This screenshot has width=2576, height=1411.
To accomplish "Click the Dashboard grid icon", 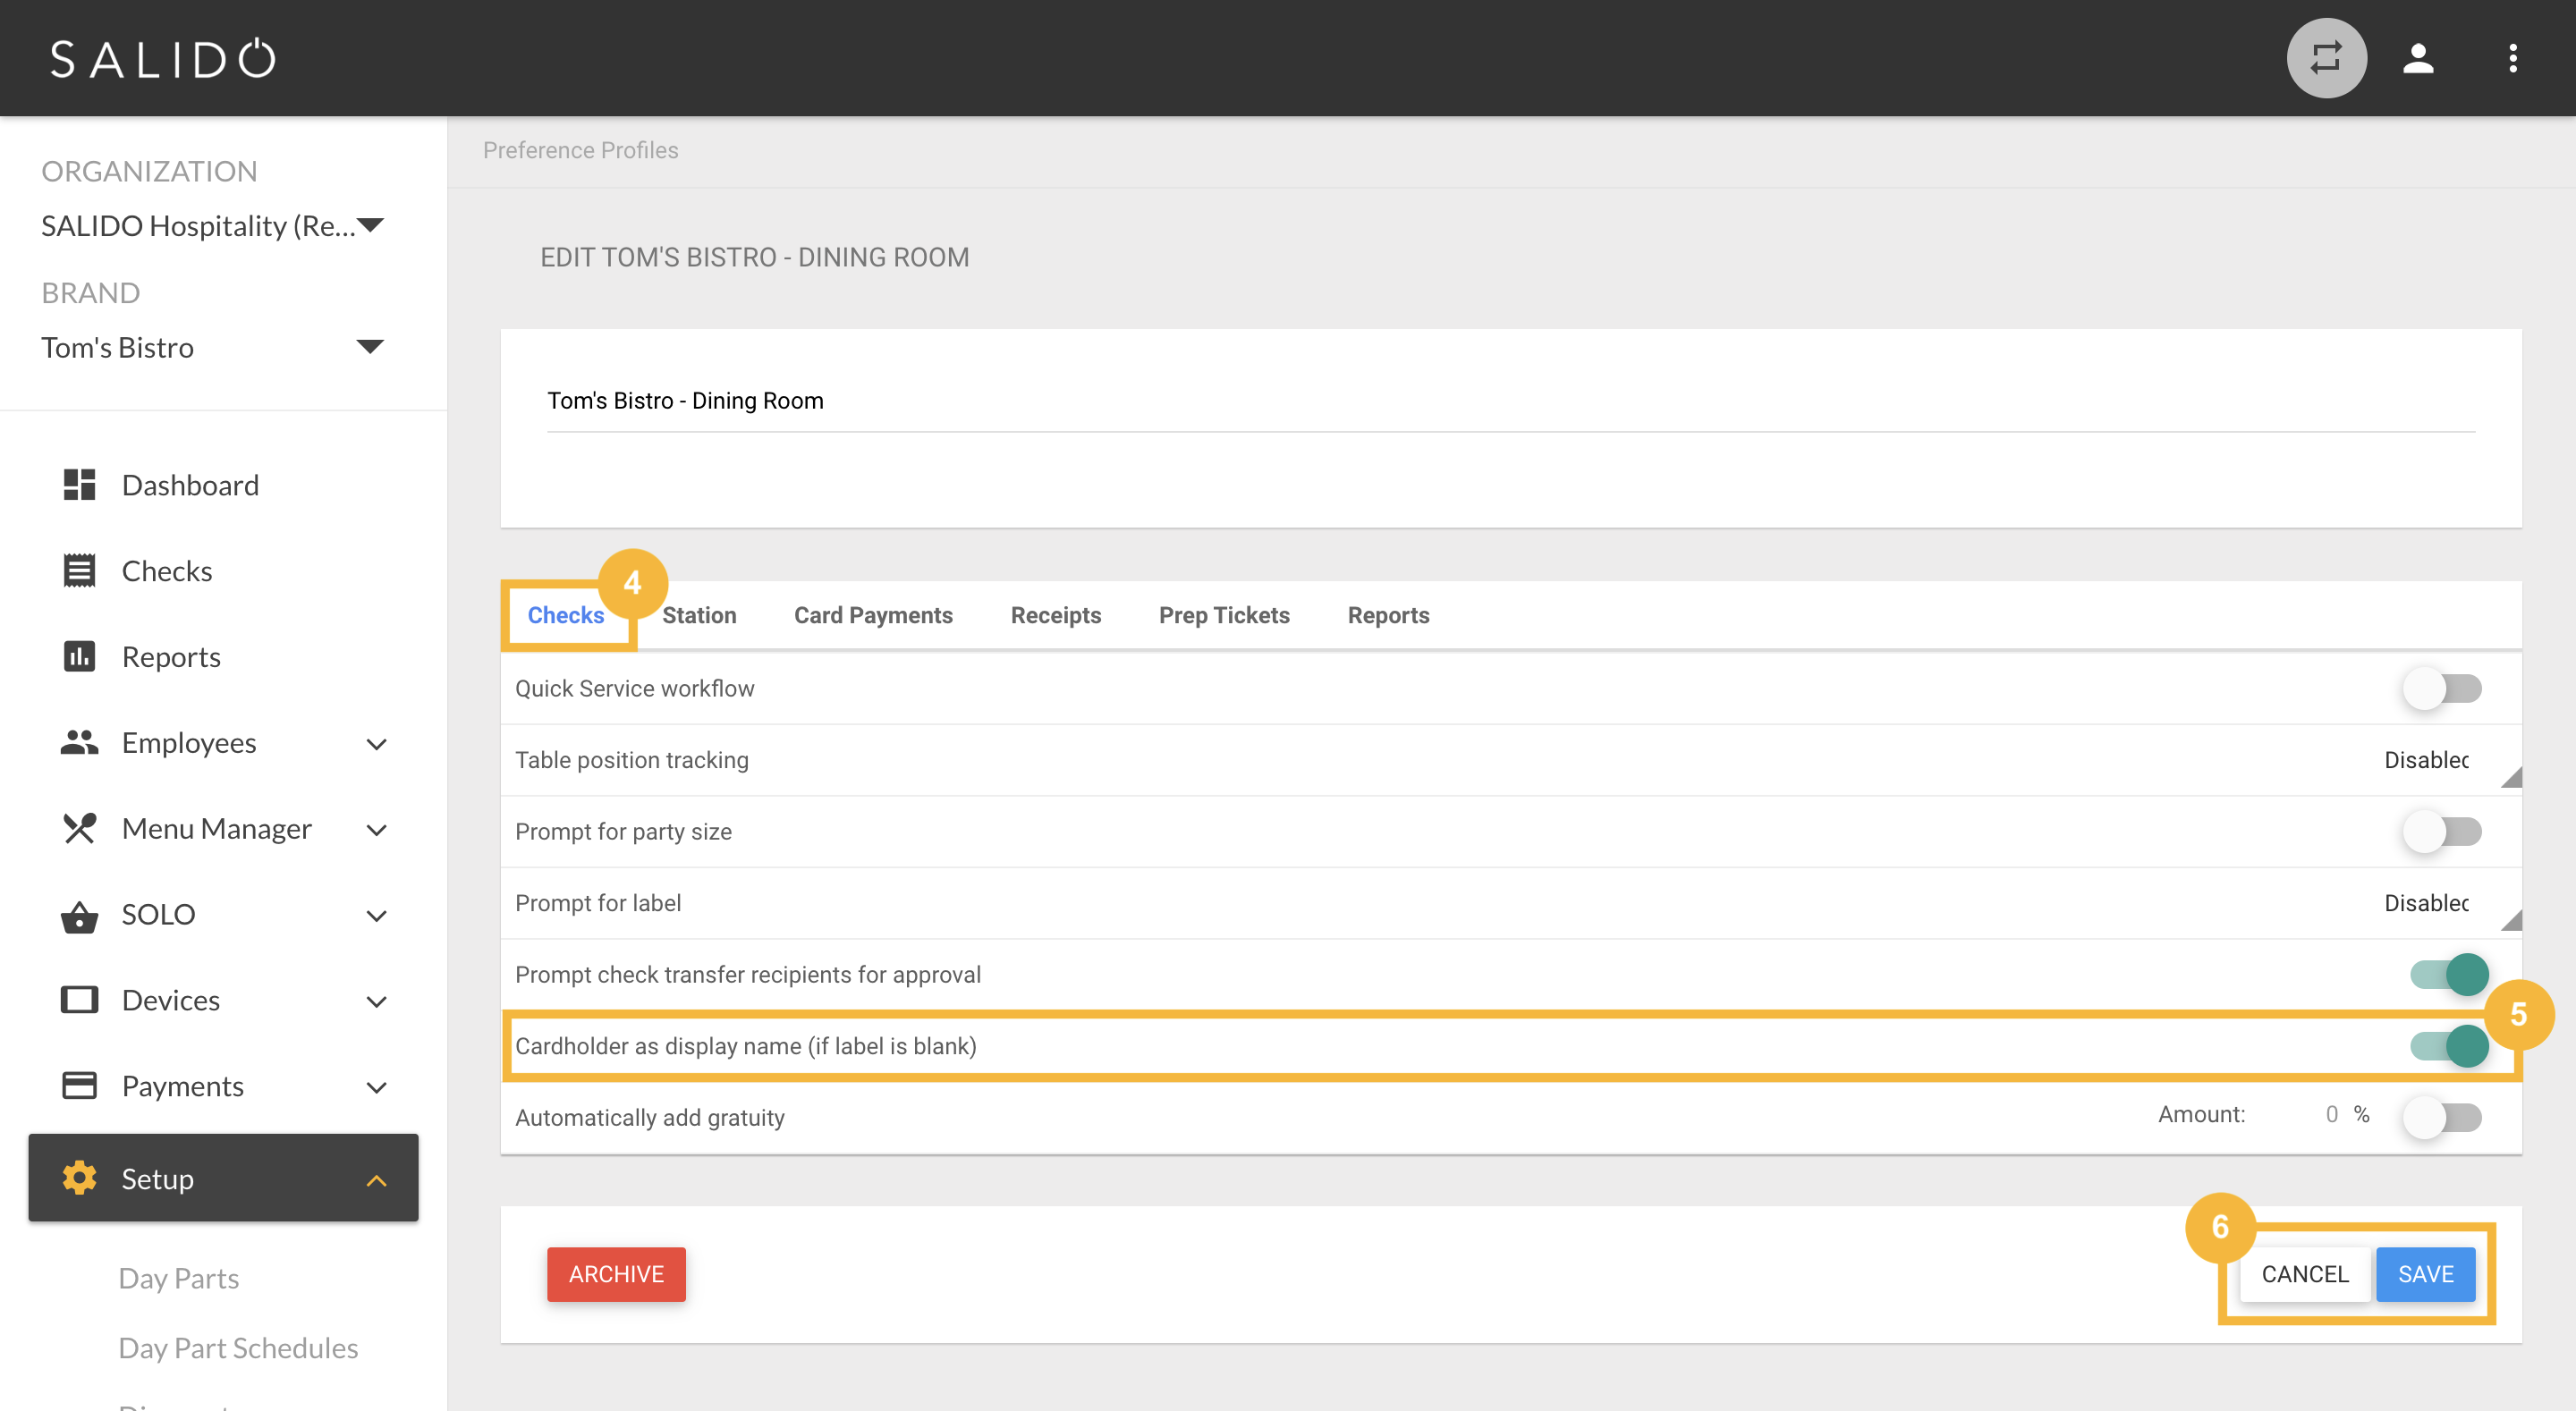I will pos(79,485).
